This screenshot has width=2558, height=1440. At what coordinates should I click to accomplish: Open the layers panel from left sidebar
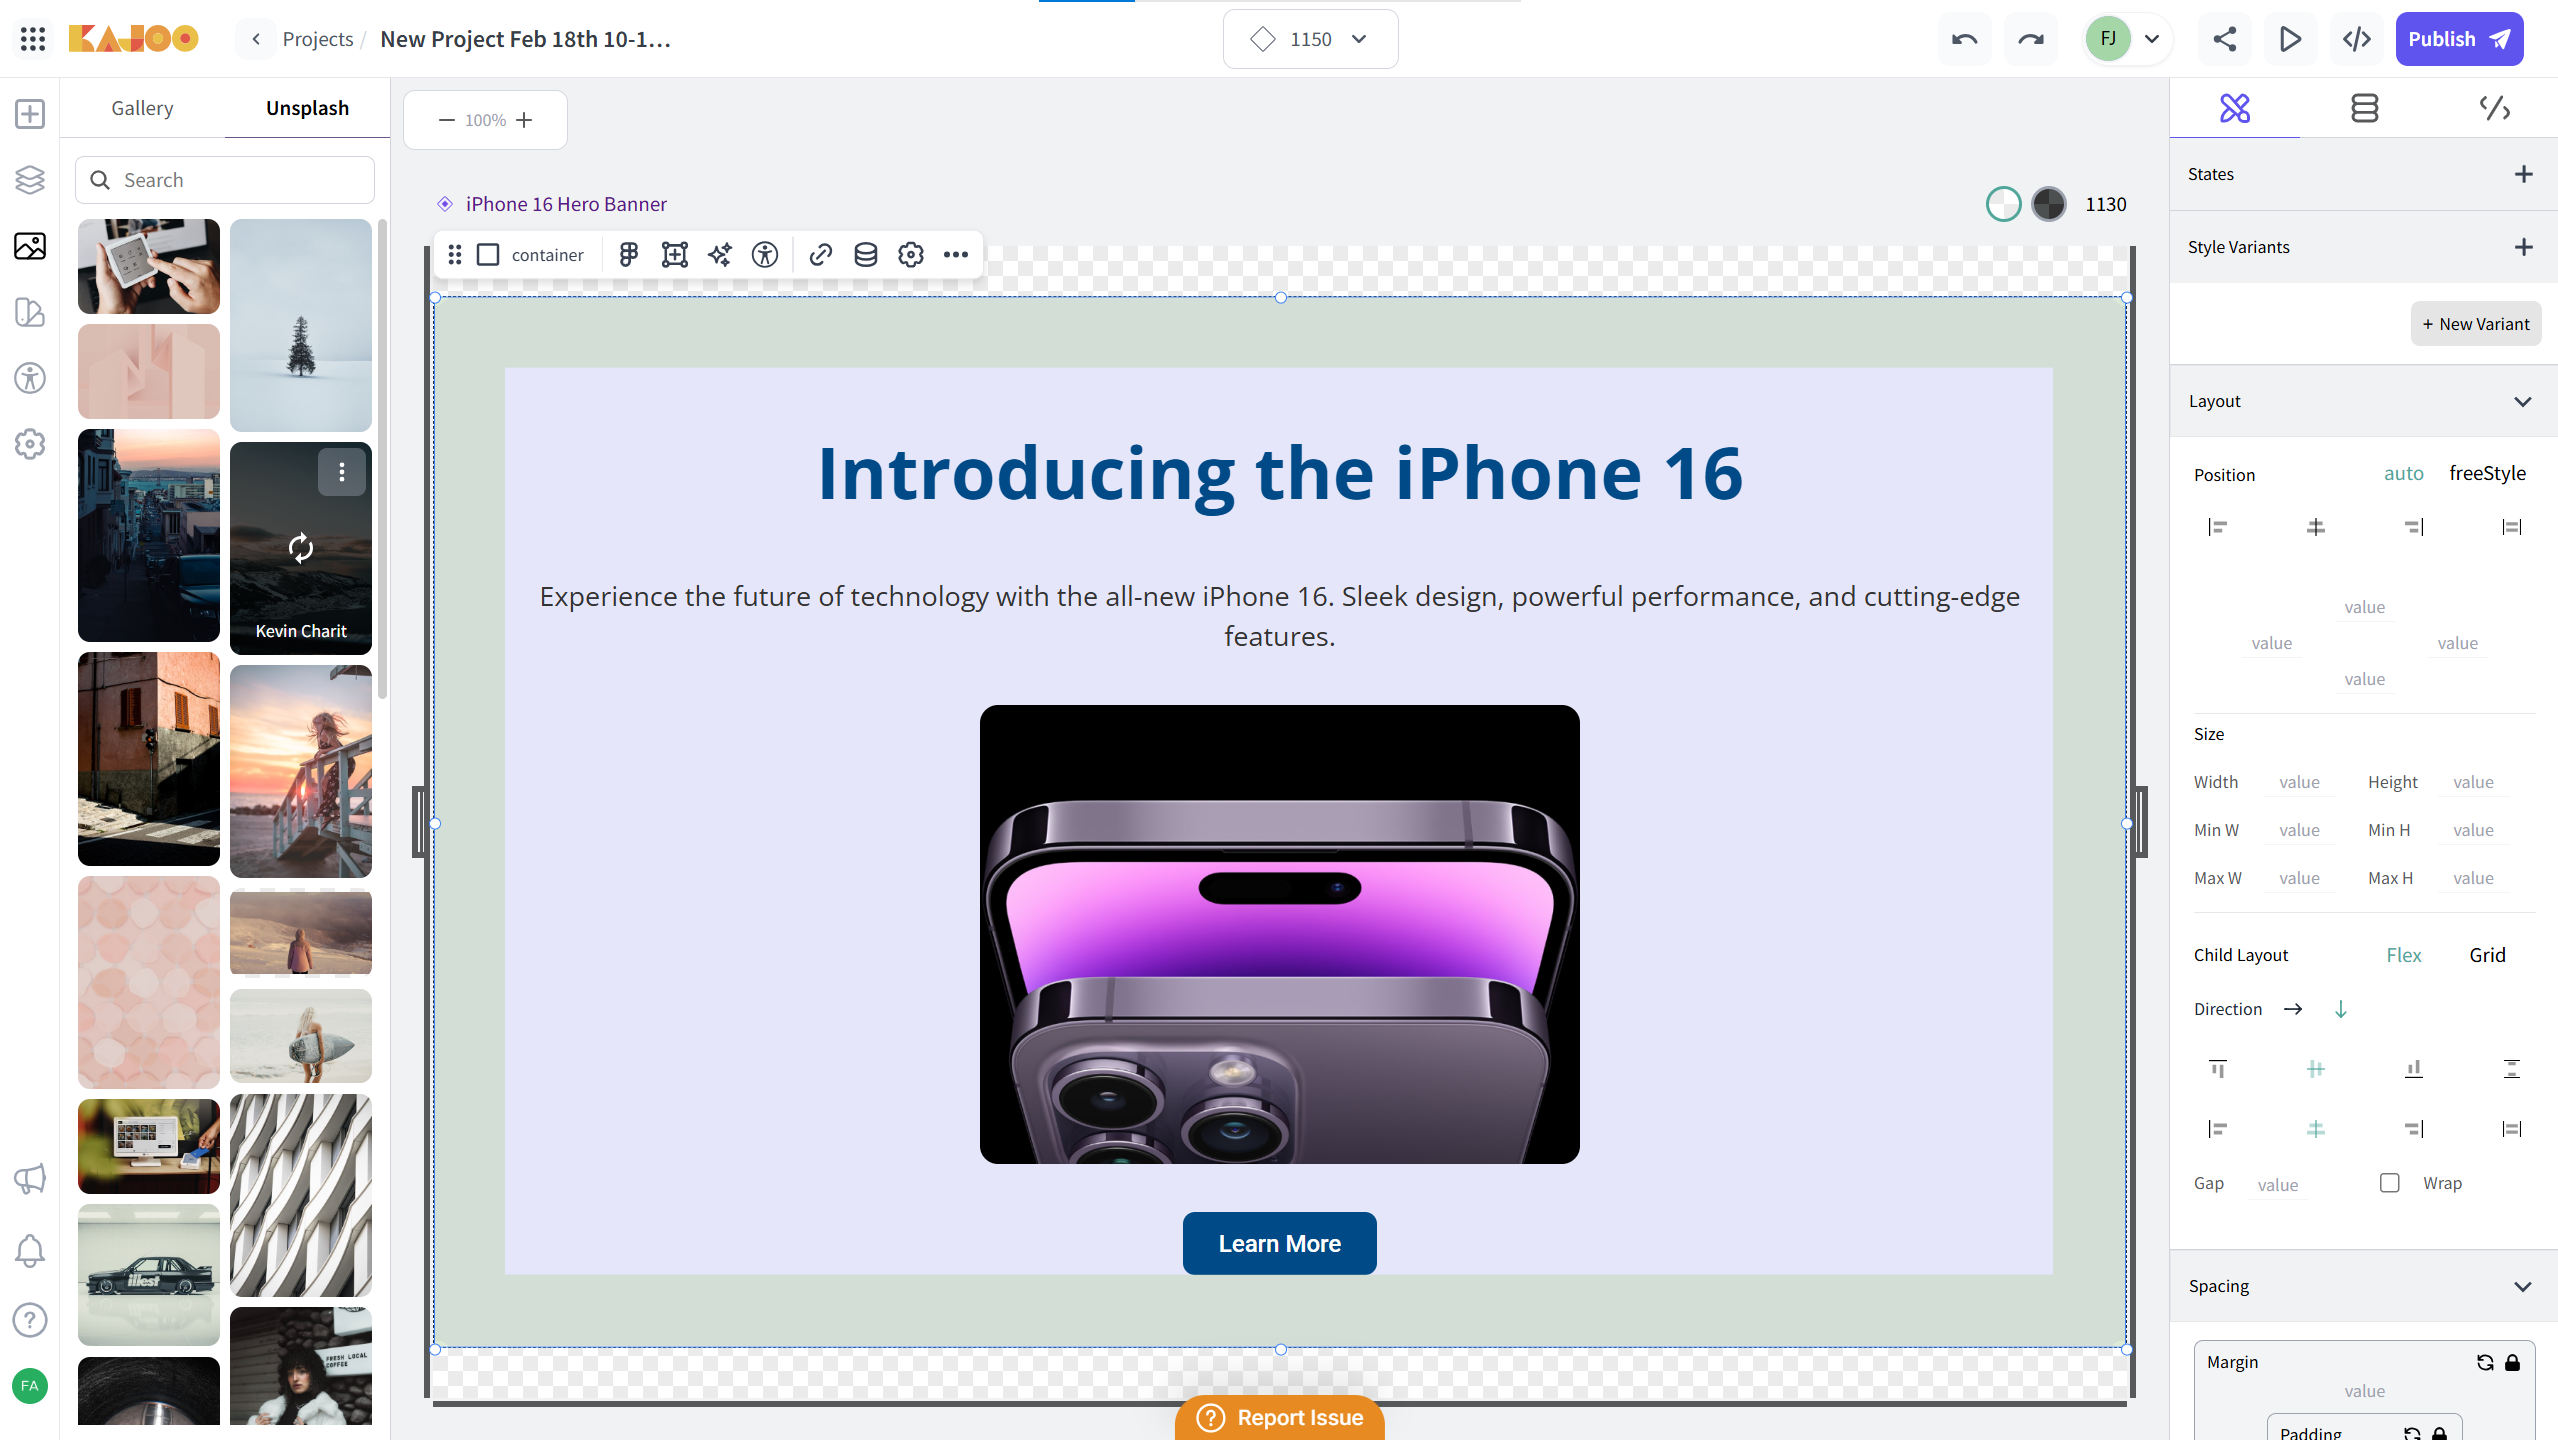click(30, 180)
